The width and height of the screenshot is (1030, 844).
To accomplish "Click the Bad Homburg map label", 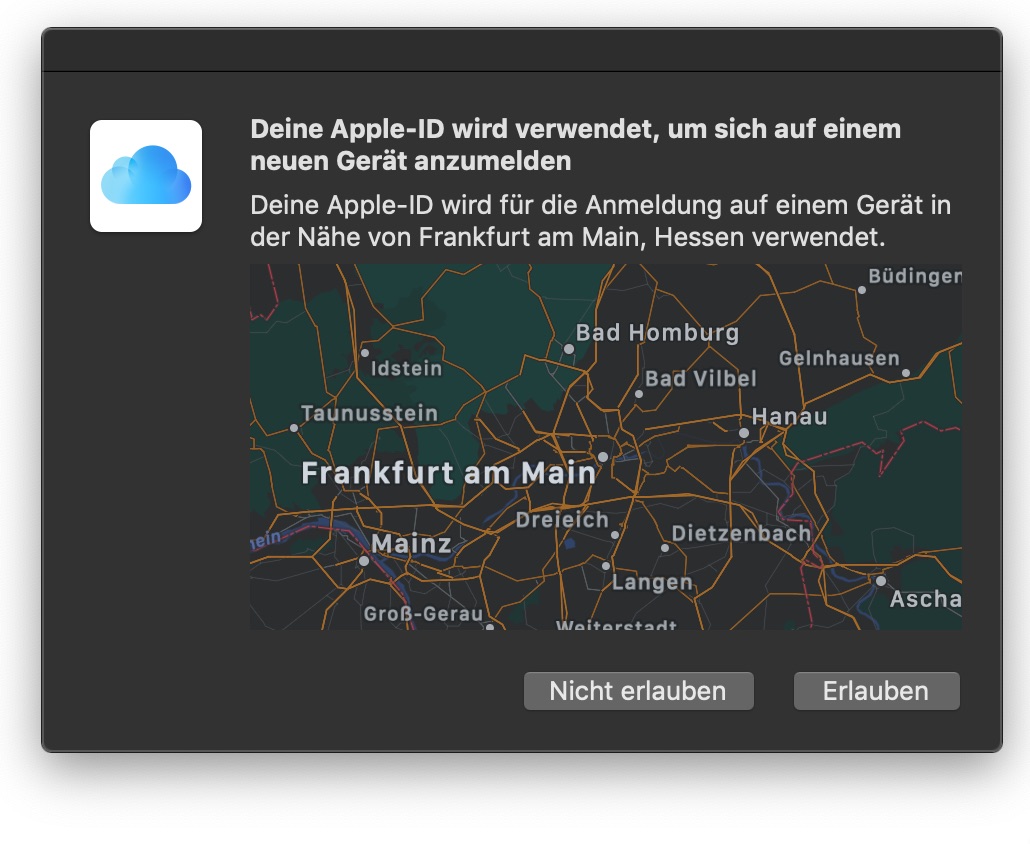I will pyautogui.click(x=657, y=333).
